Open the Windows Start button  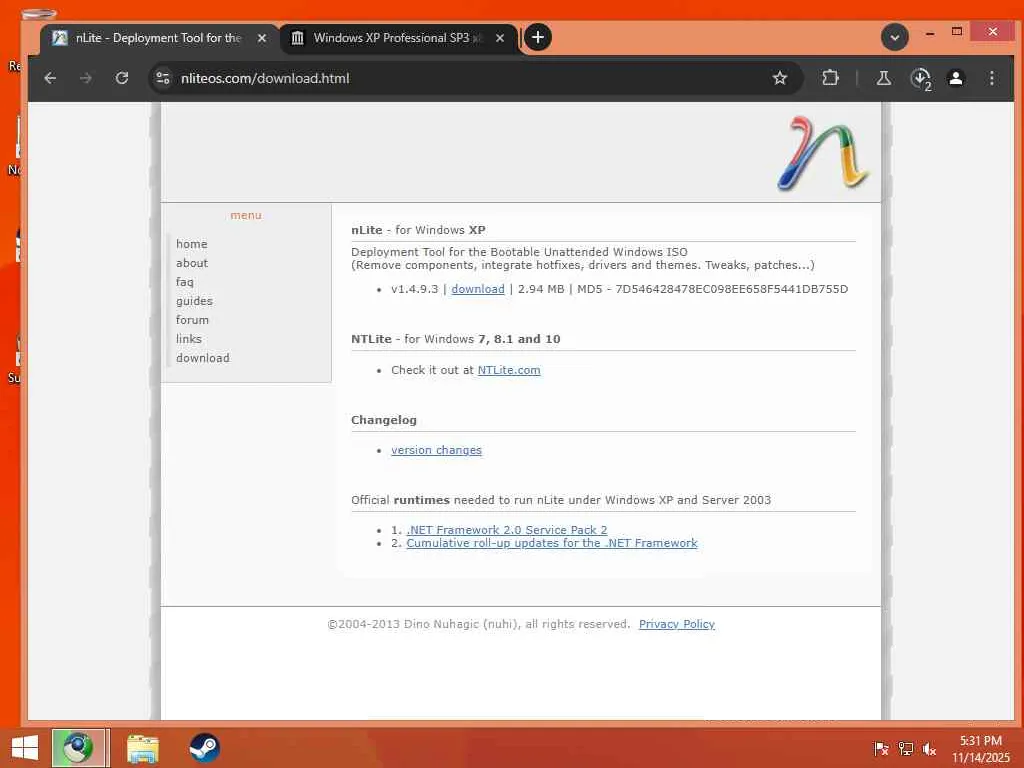pyautogui.click(x=25, y=748)
